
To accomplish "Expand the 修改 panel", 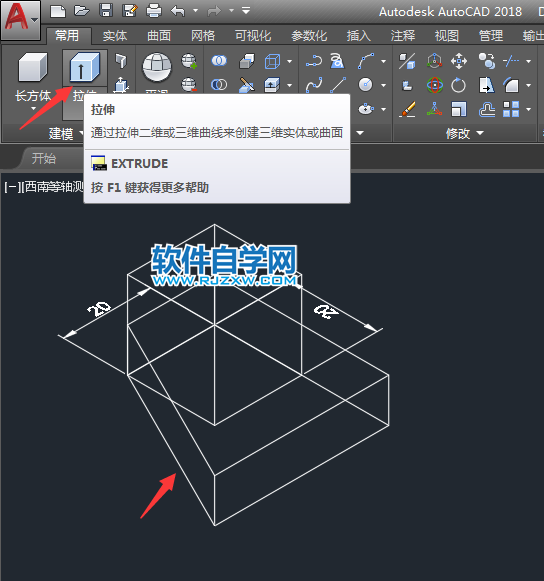I will click(465, 133).
